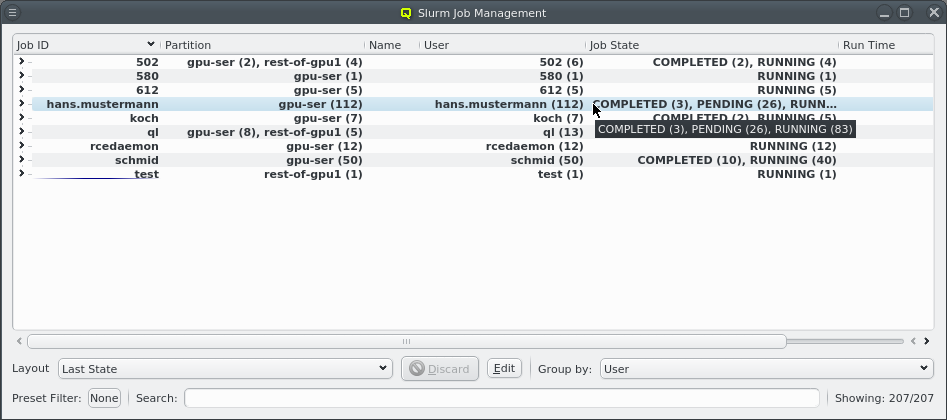Screen dimensions: 947x420
Task: Expand the 580 user group row
Action: 22,76
